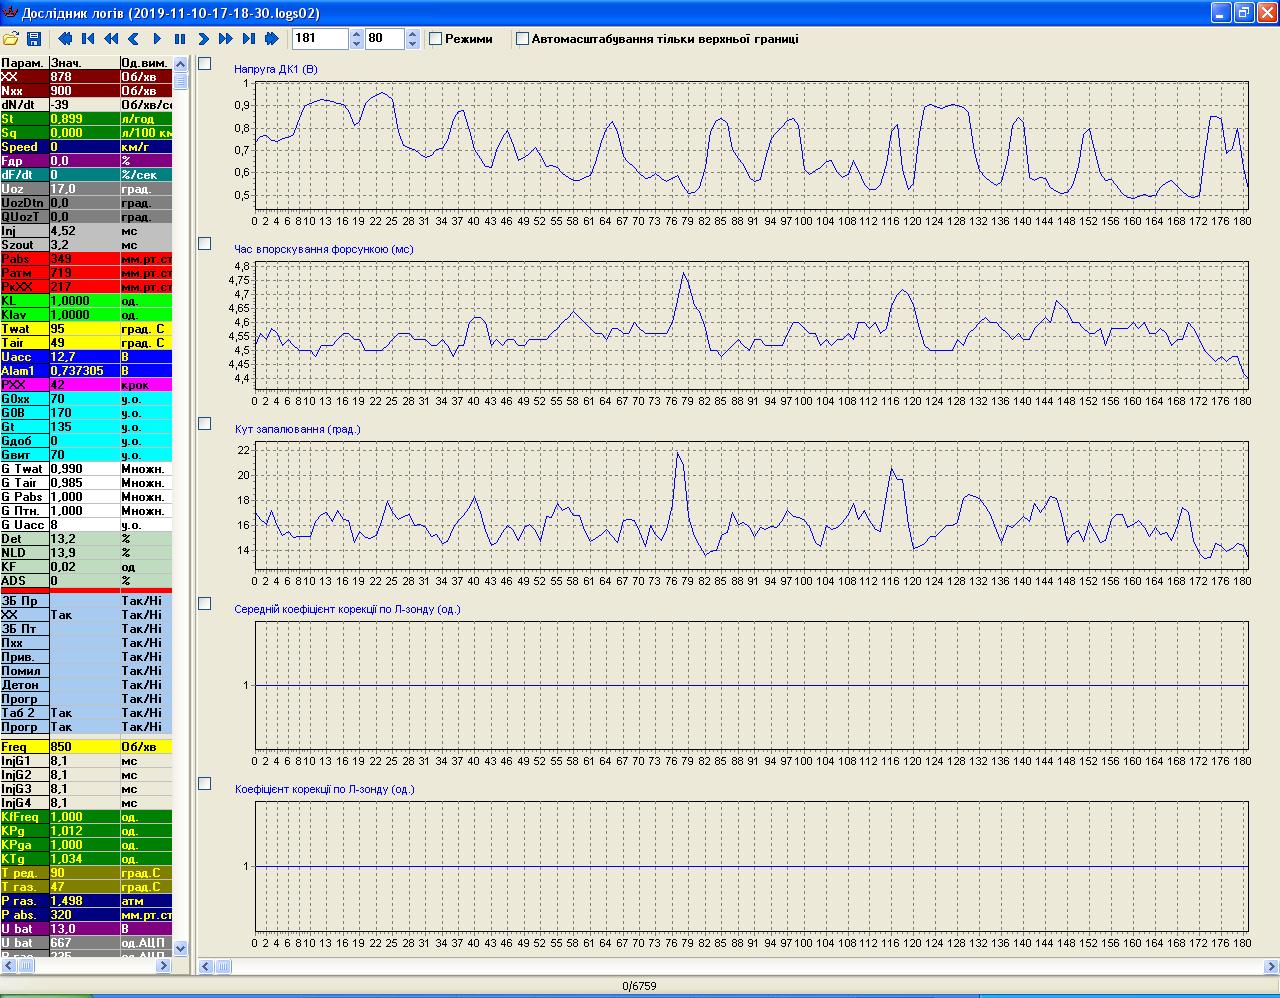The height and width of the screenshot is (998, 1280).
Task: Step one frame back (single left arrow)
Action: (134, 39)
